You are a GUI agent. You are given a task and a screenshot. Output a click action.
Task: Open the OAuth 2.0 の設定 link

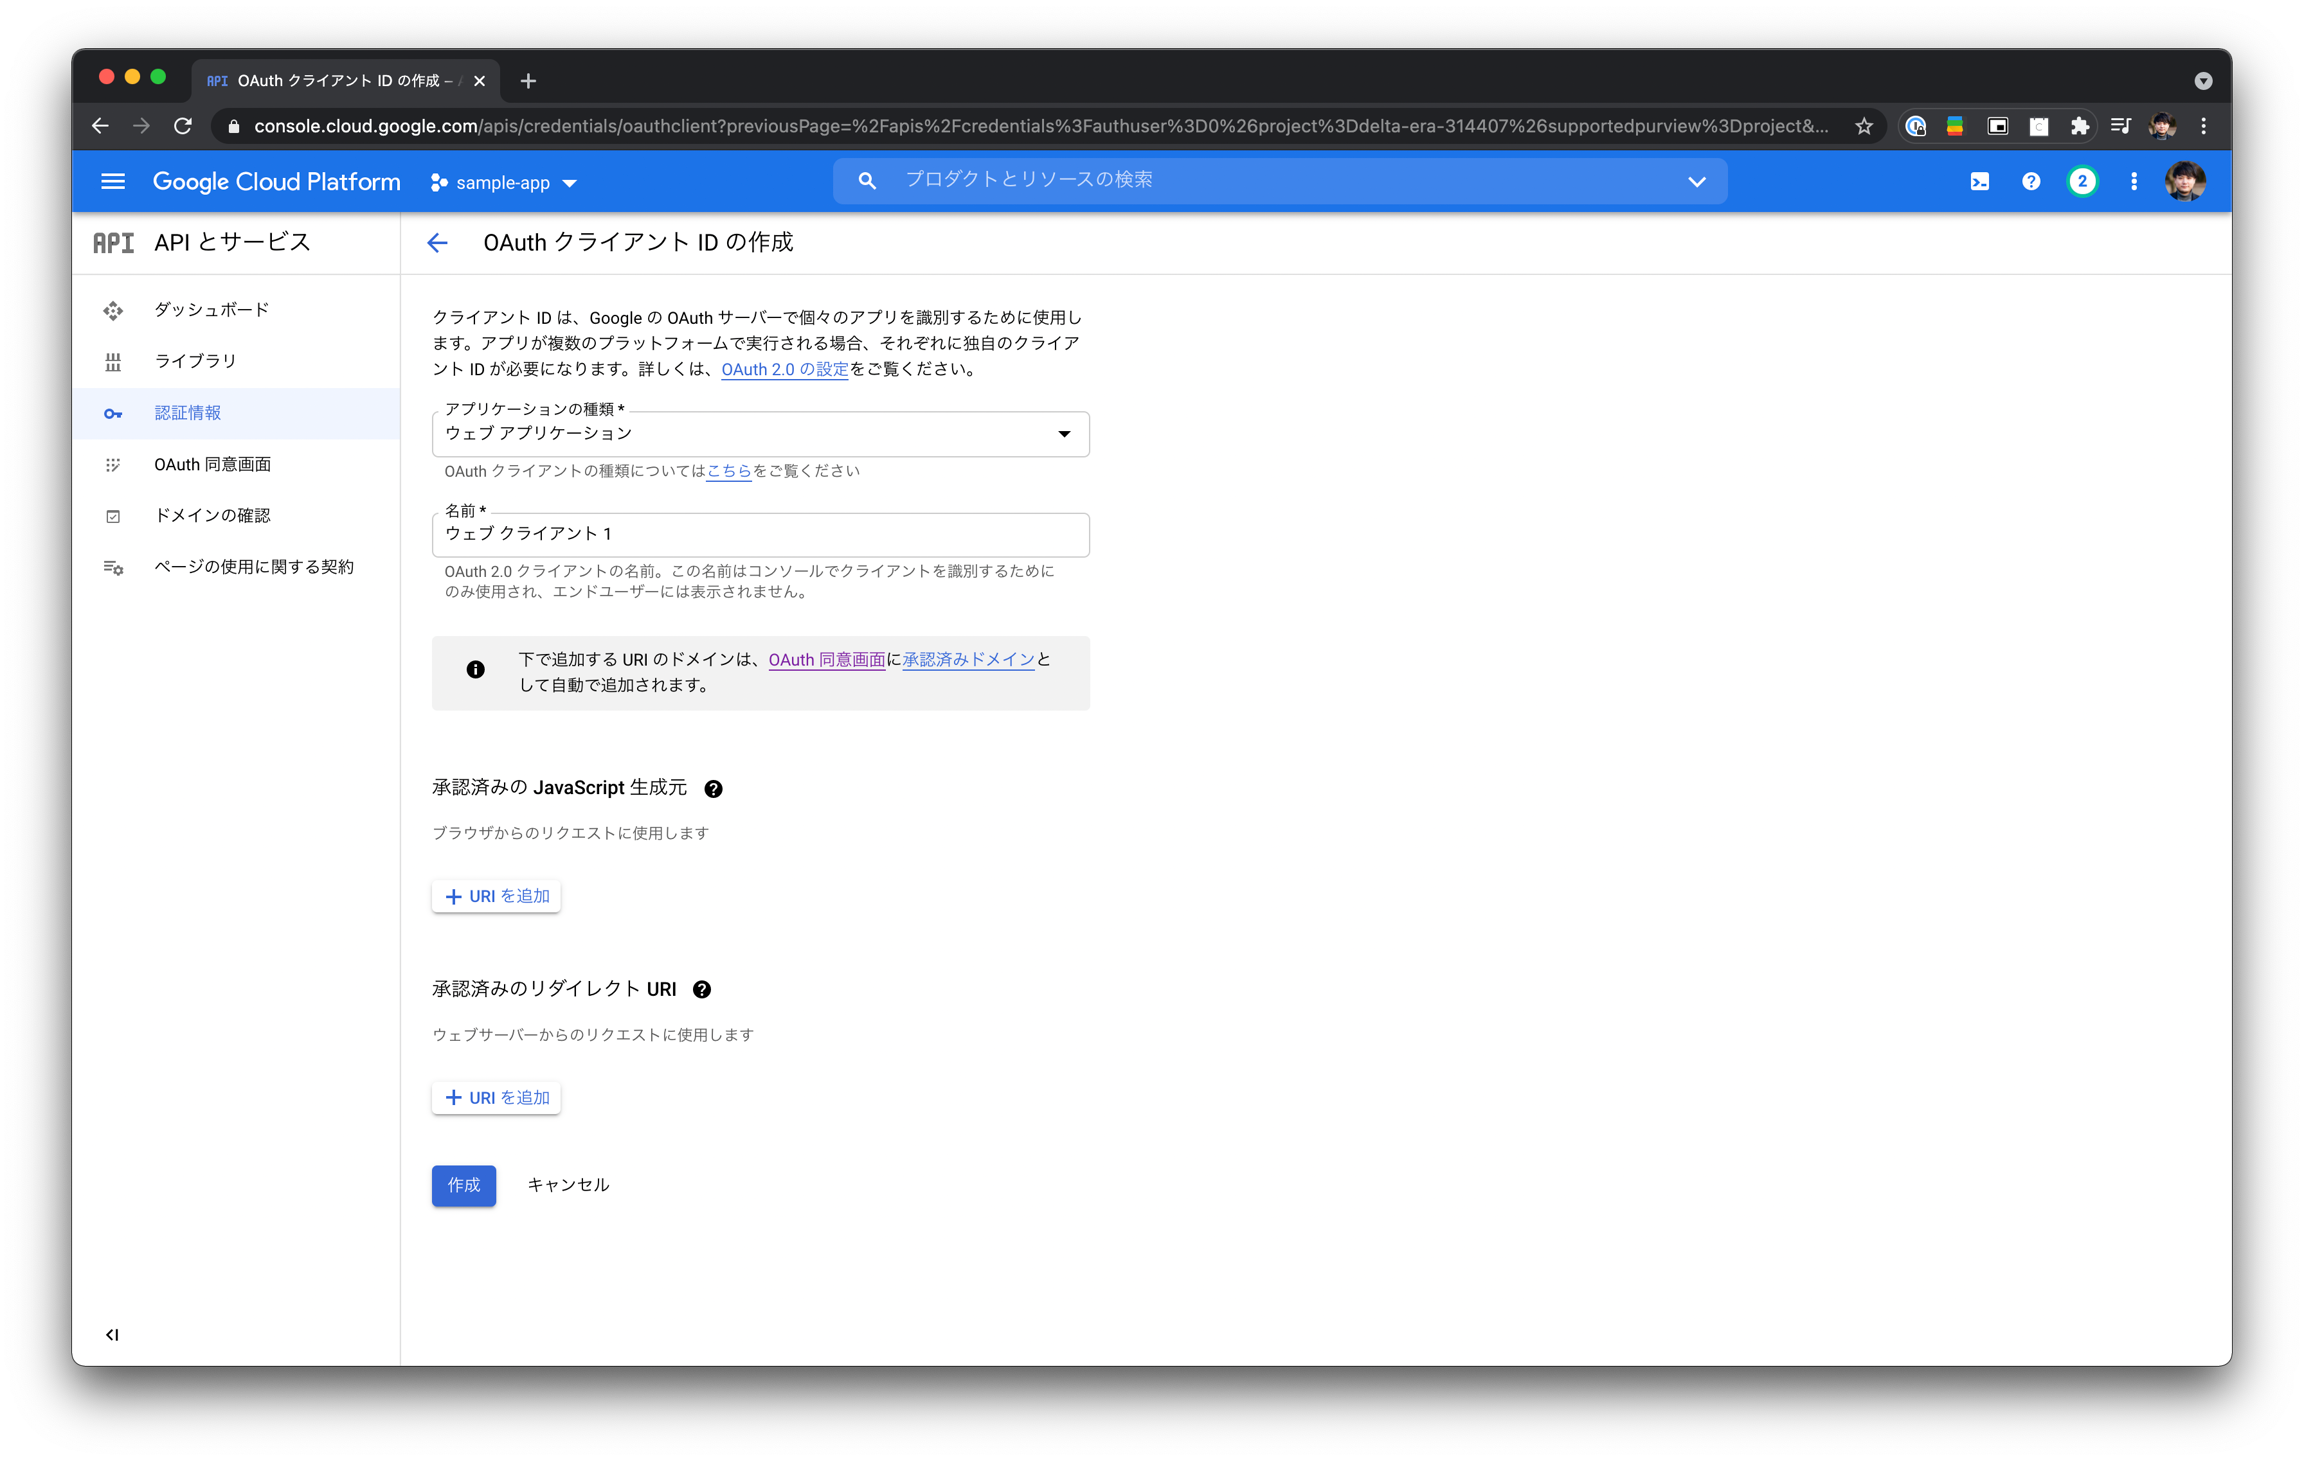(784, 370)
